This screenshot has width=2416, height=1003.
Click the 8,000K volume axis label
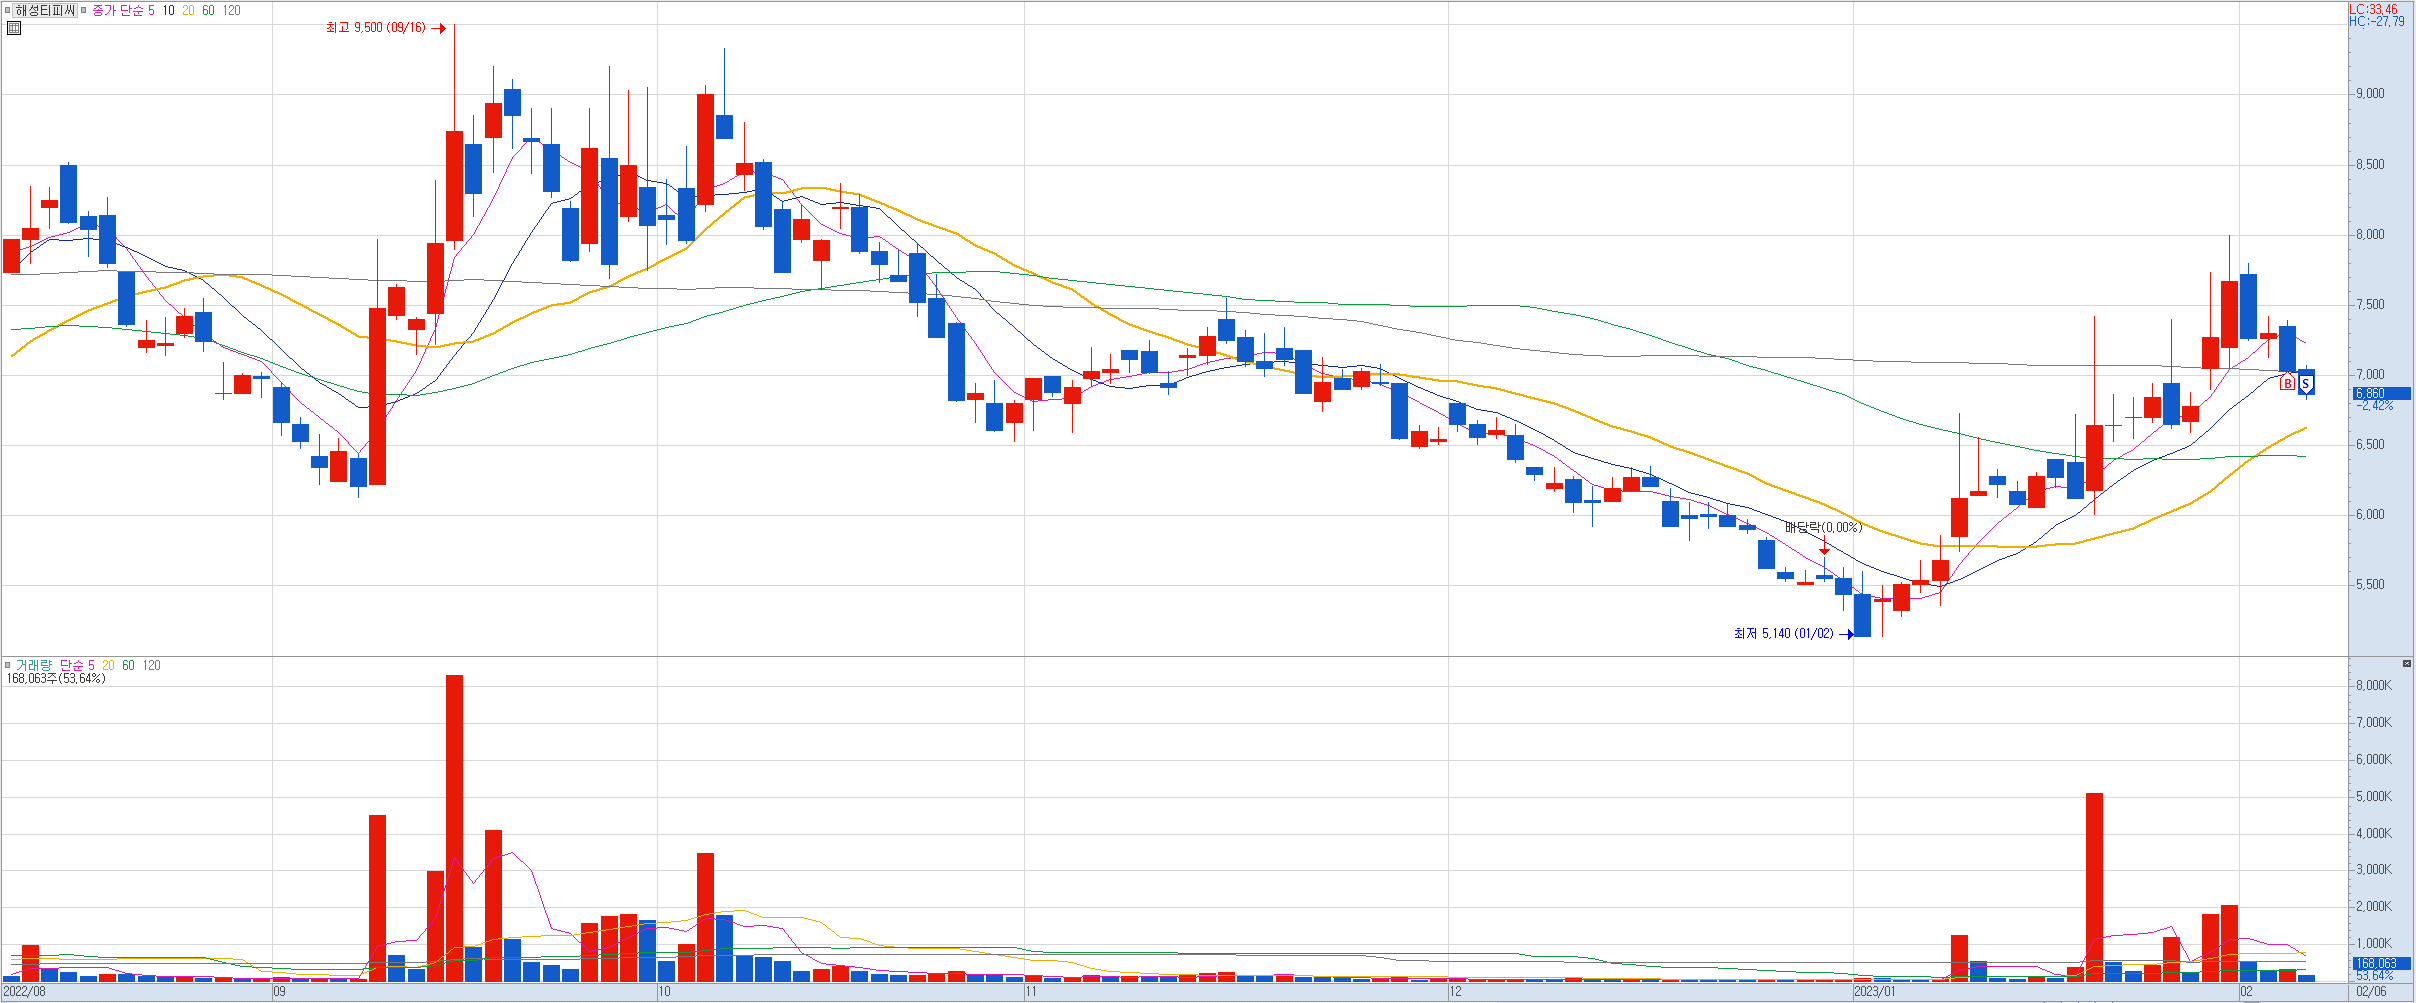click(2374, 686)
